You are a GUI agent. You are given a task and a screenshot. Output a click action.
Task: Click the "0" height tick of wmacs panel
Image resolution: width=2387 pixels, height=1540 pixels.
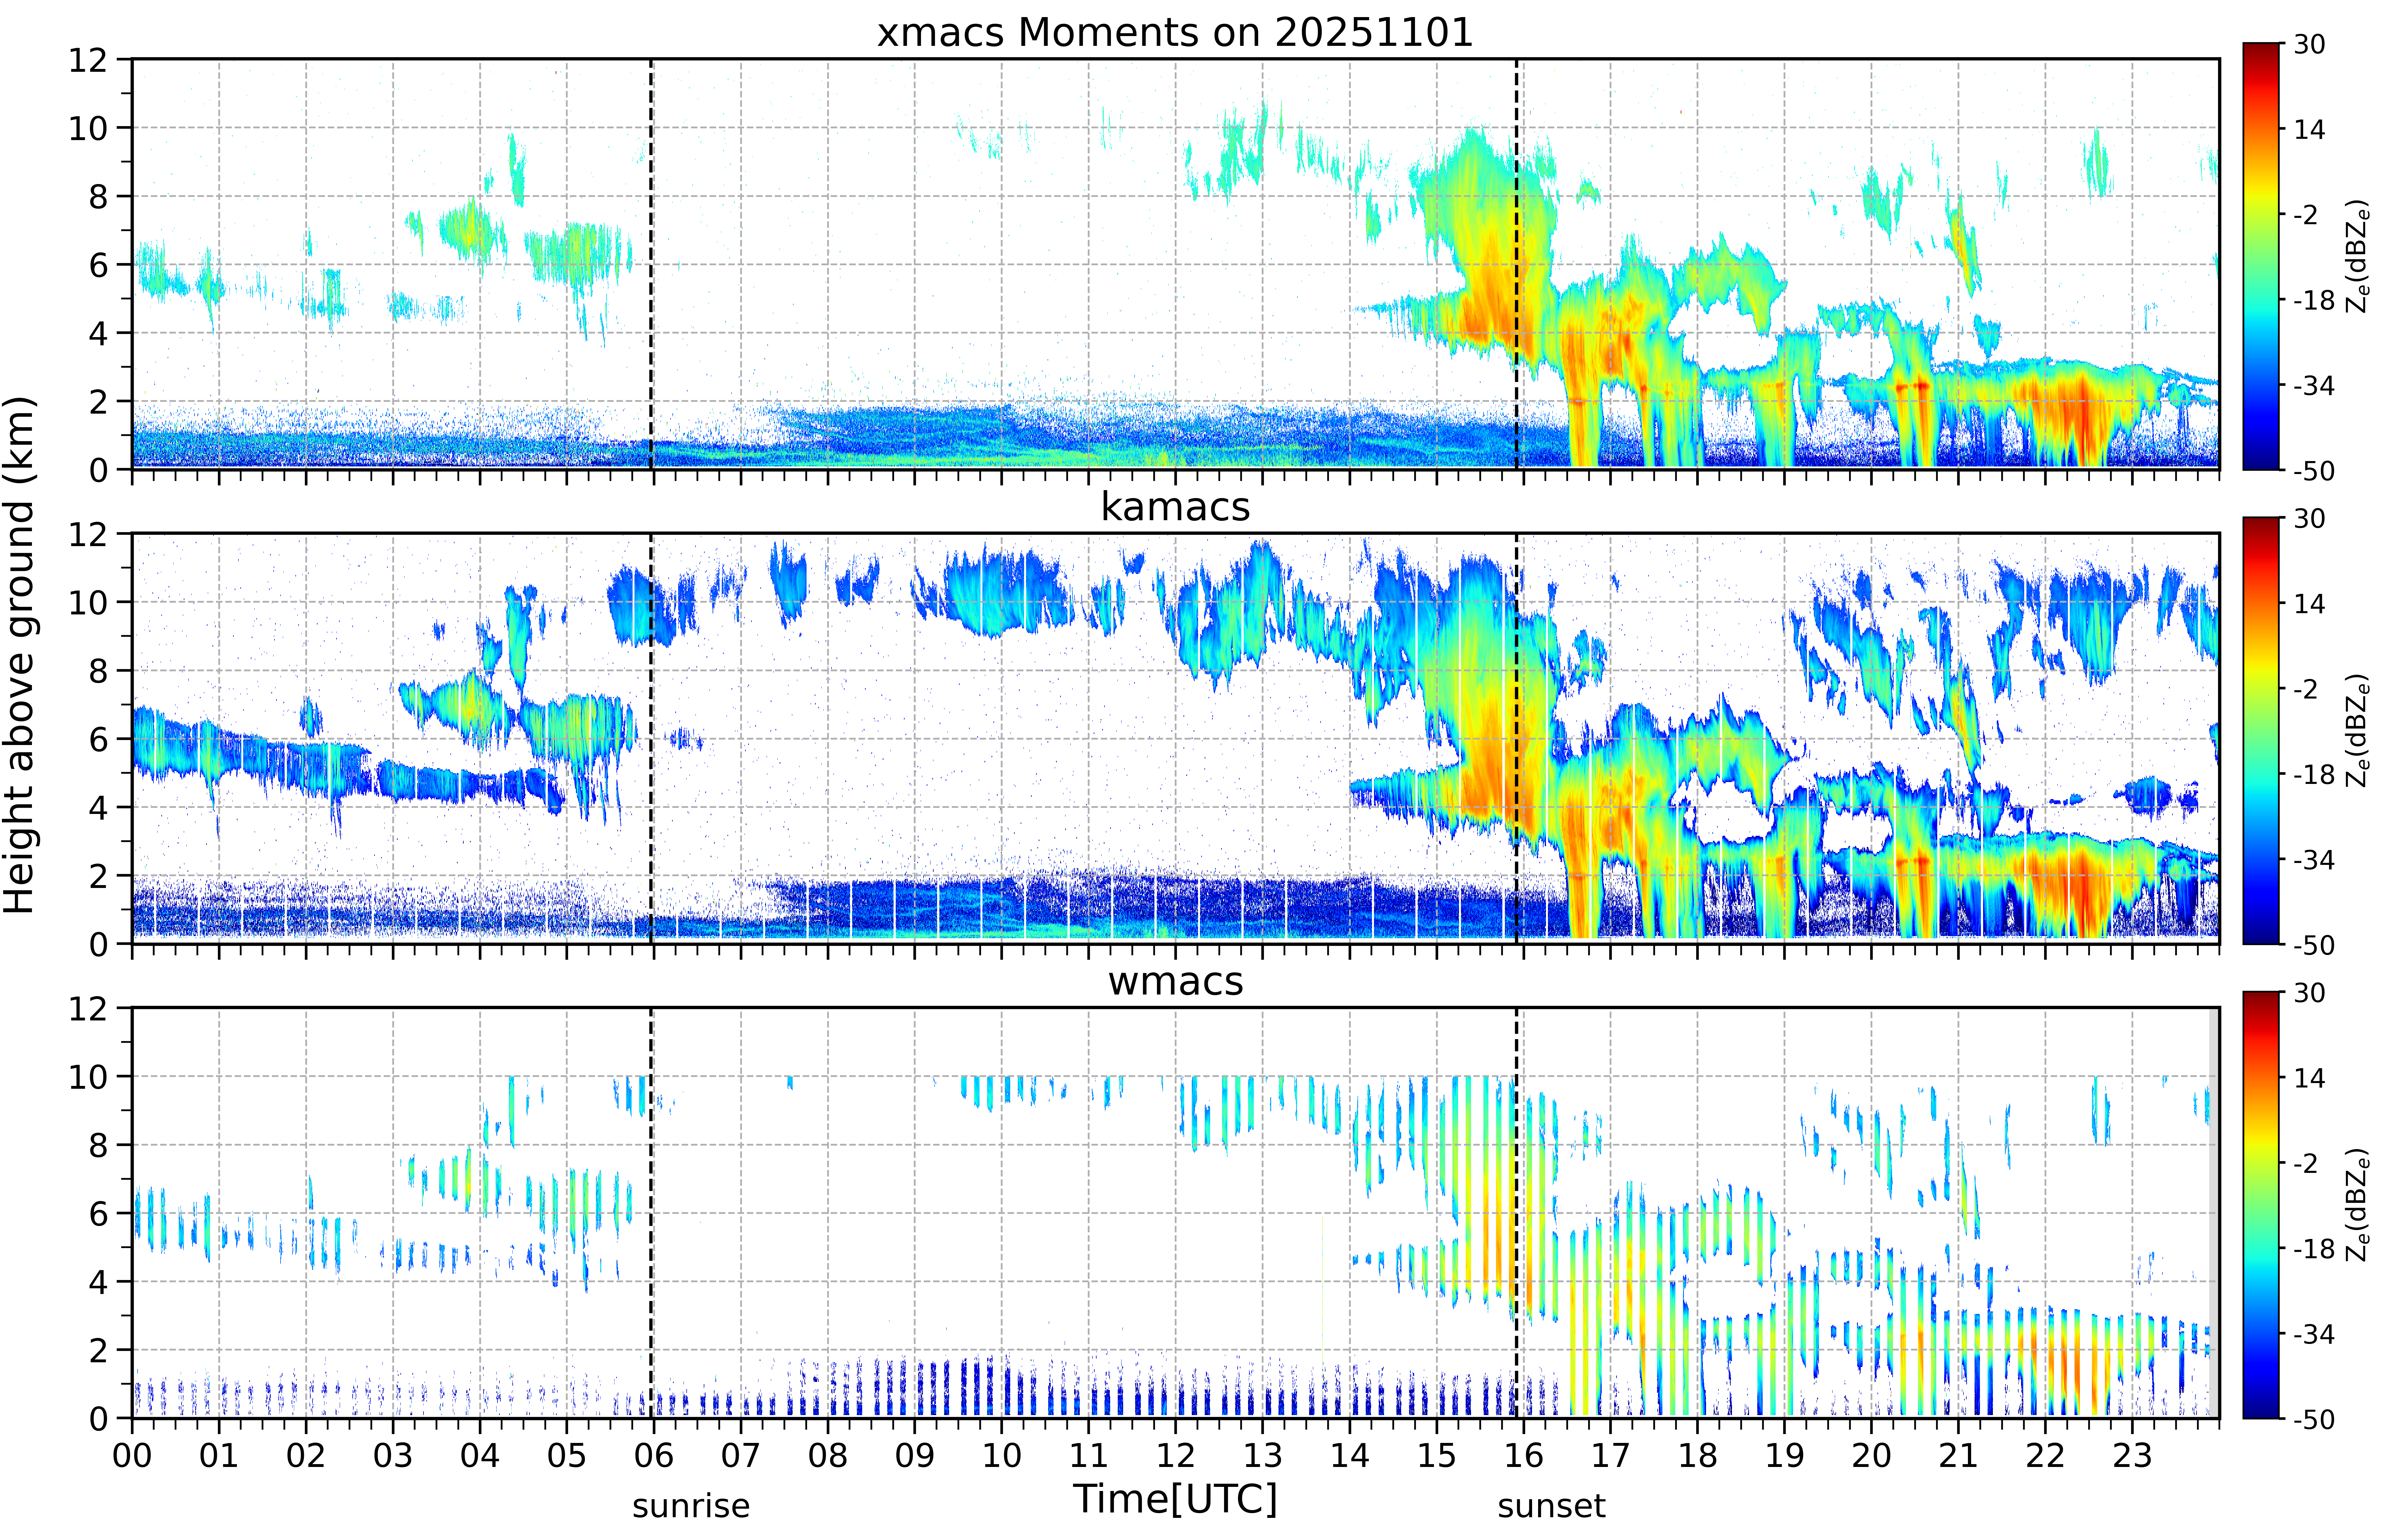98,1419
